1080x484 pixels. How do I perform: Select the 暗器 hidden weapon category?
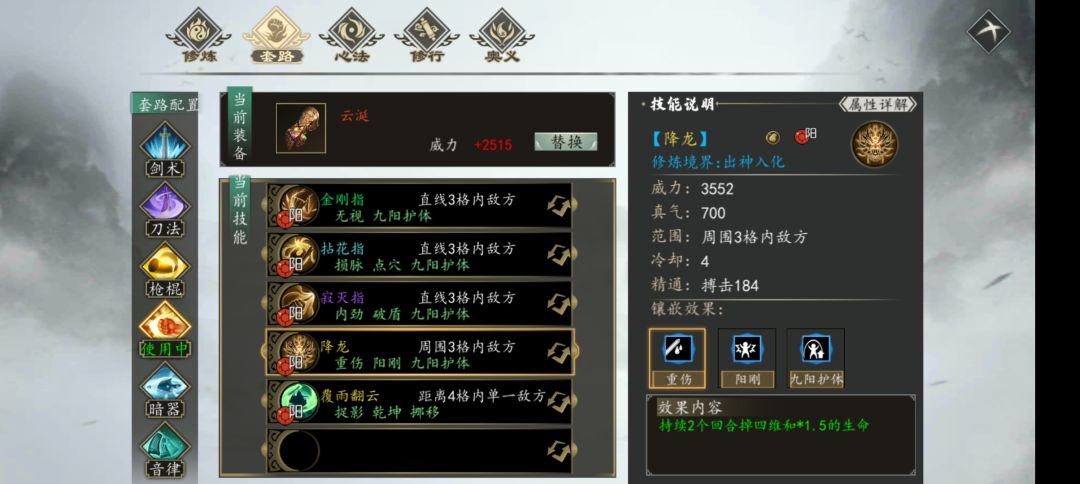(165, 390)
